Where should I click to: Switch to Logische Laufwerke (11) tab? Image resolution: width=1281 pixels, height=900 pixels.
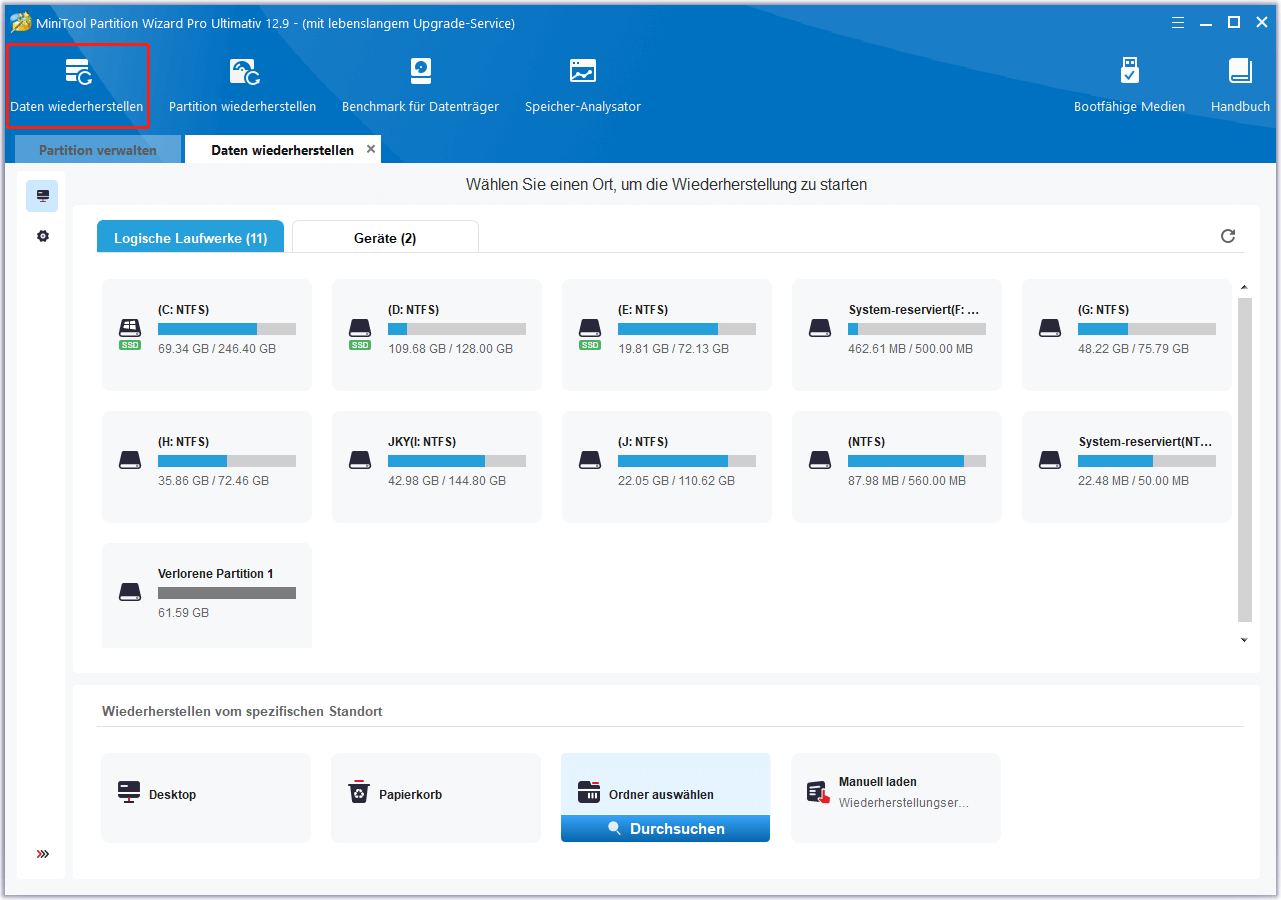[x=190, y=238]
